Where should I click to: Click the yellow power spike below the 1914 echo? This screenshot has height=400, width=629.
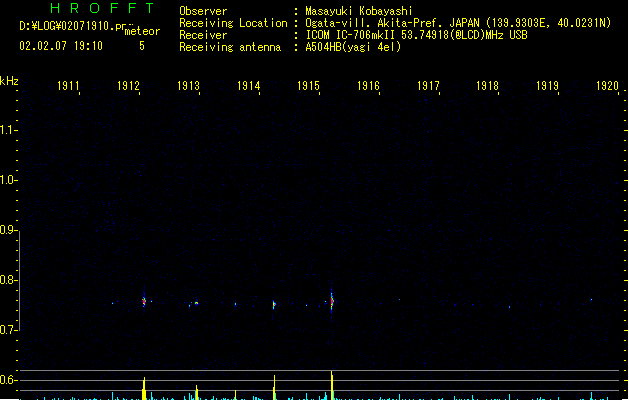(x=274, y=387)
